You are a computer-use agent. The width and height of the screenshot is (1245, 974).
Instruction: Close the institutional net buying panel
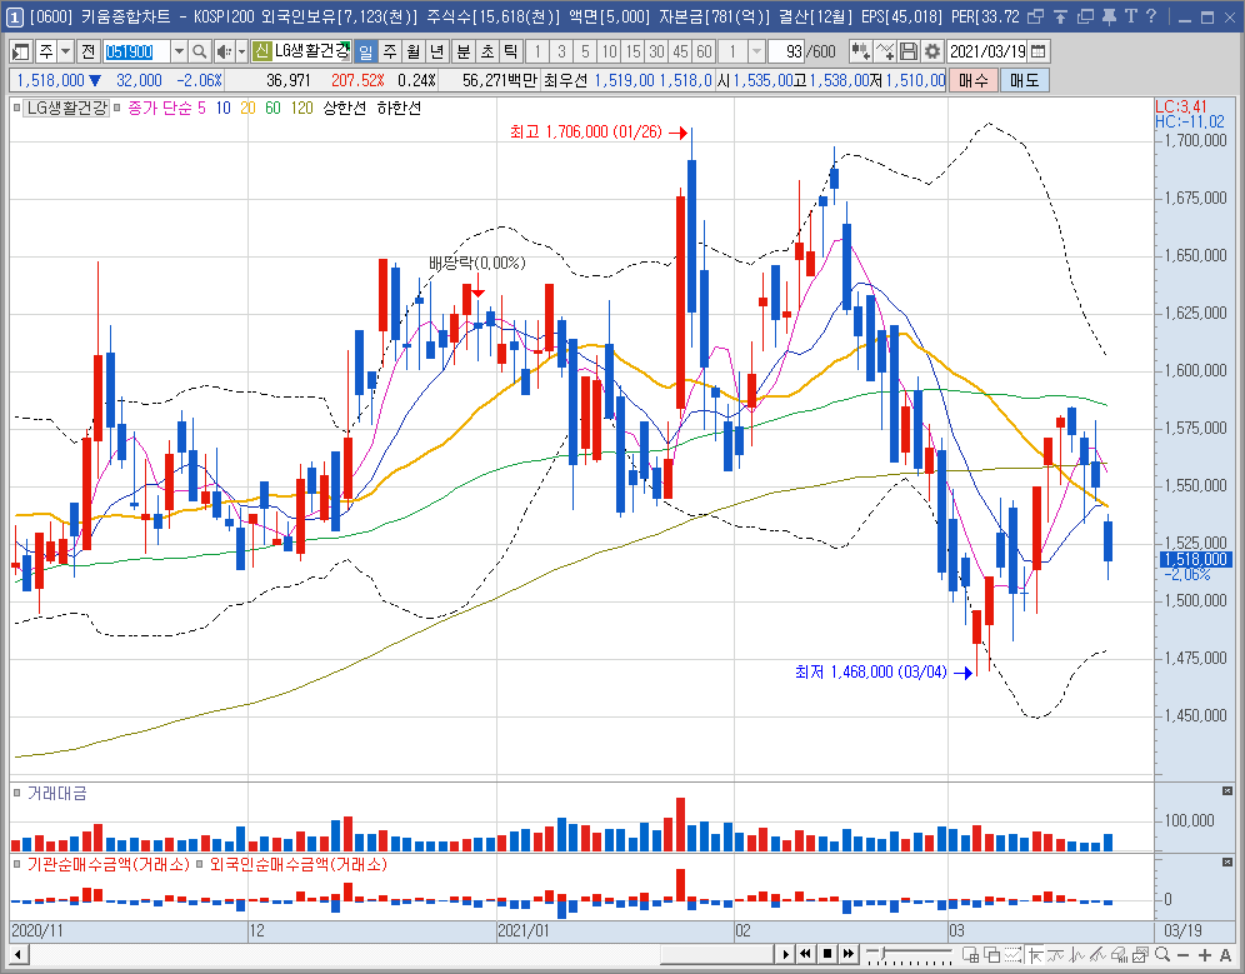coord(1228,862)
